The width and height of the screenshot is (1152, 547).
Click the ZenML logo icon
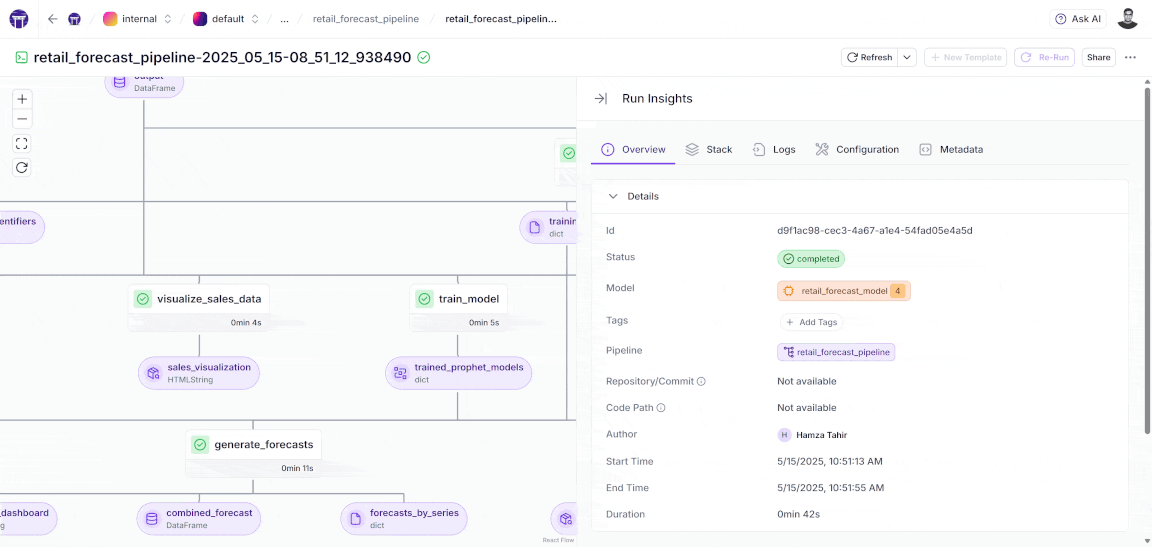[19, 19]
